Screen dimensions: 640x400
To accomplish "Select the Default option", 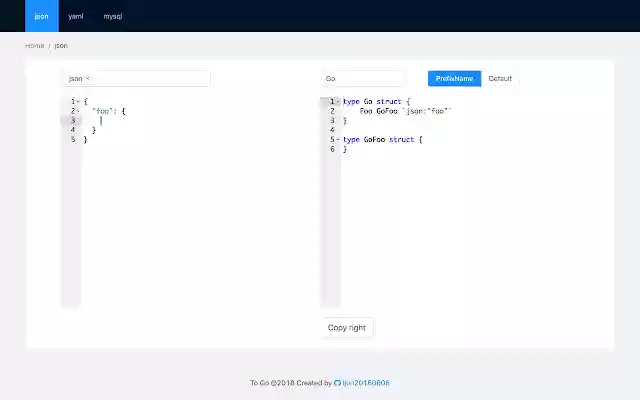I will [500, 78].
